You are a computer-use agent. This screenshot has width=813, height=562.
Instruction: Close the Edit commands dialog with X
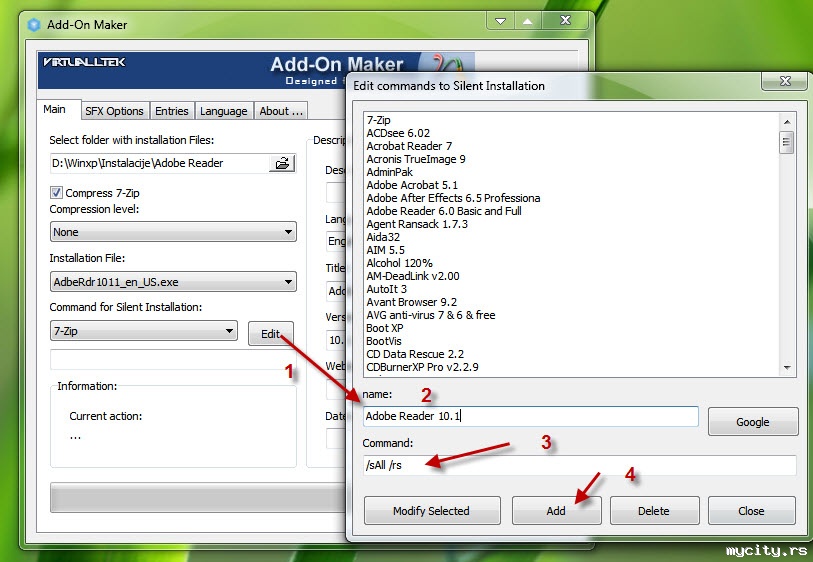(785, 81)
